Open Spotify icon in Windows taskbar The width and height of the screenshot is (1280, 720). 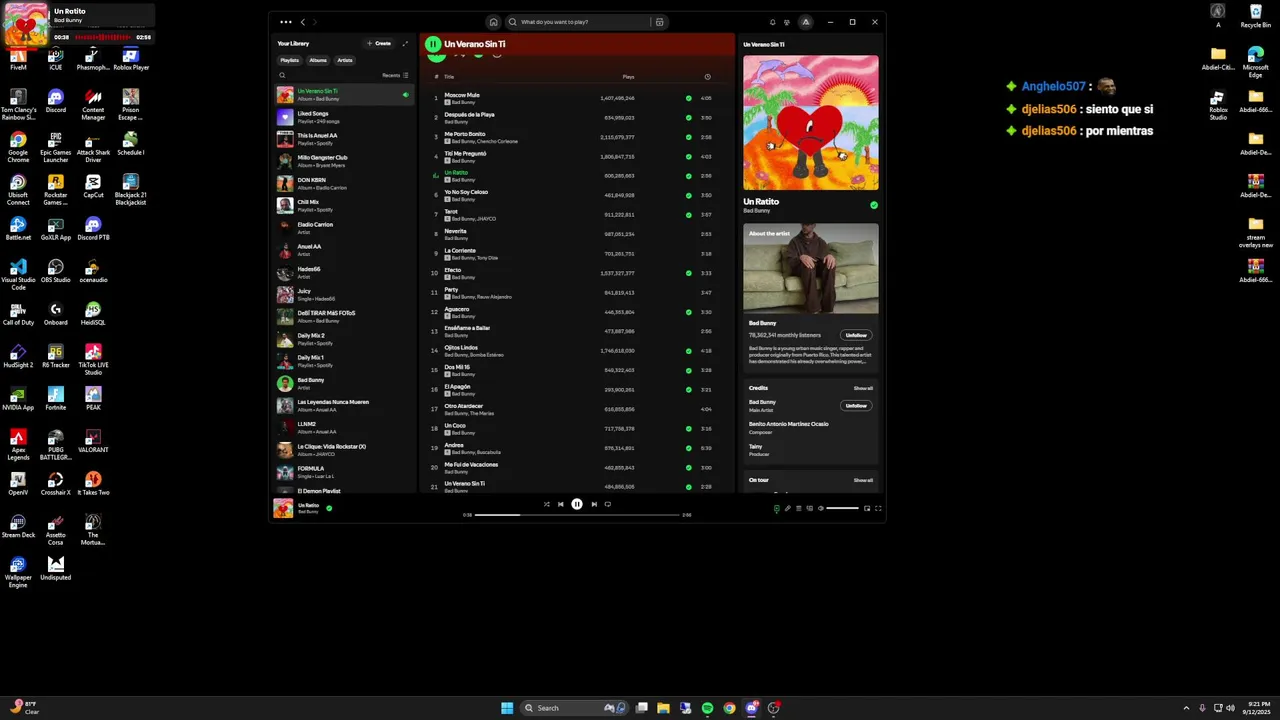[x=707, y=708]
